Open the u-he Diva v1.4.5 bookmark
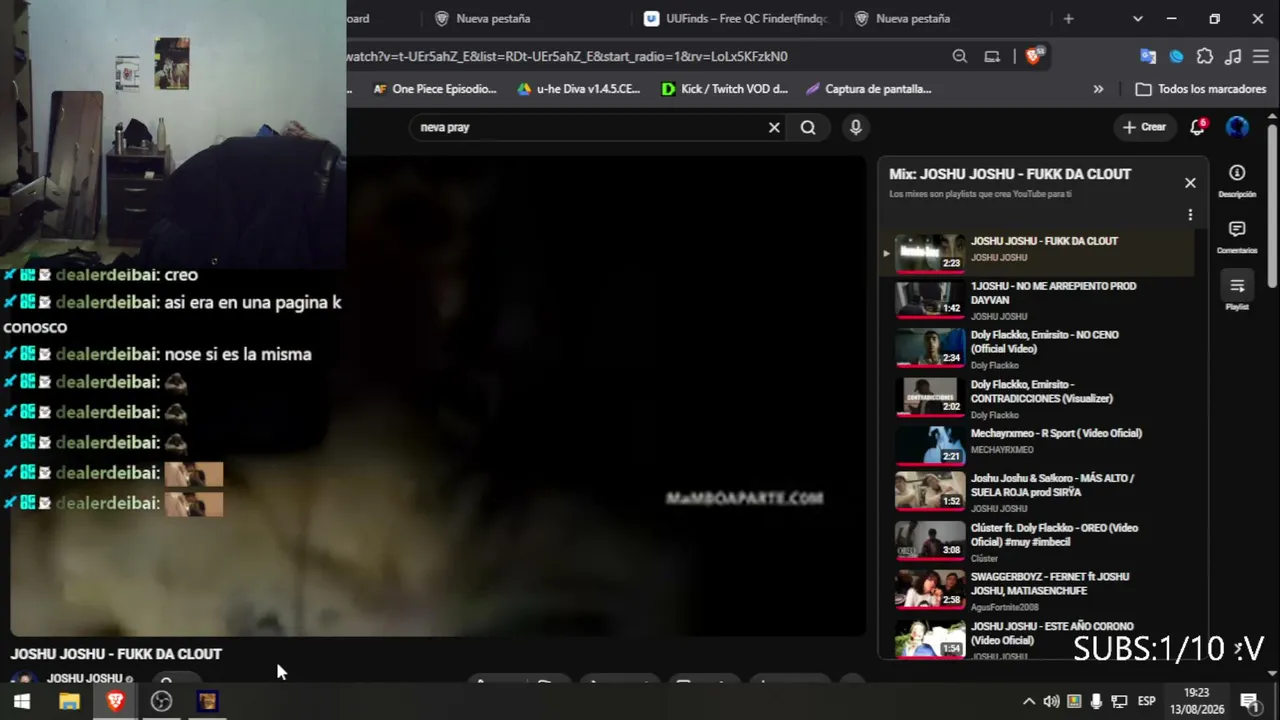The height and width of the screenshot is (720, 1280). (x=578, y=89)
